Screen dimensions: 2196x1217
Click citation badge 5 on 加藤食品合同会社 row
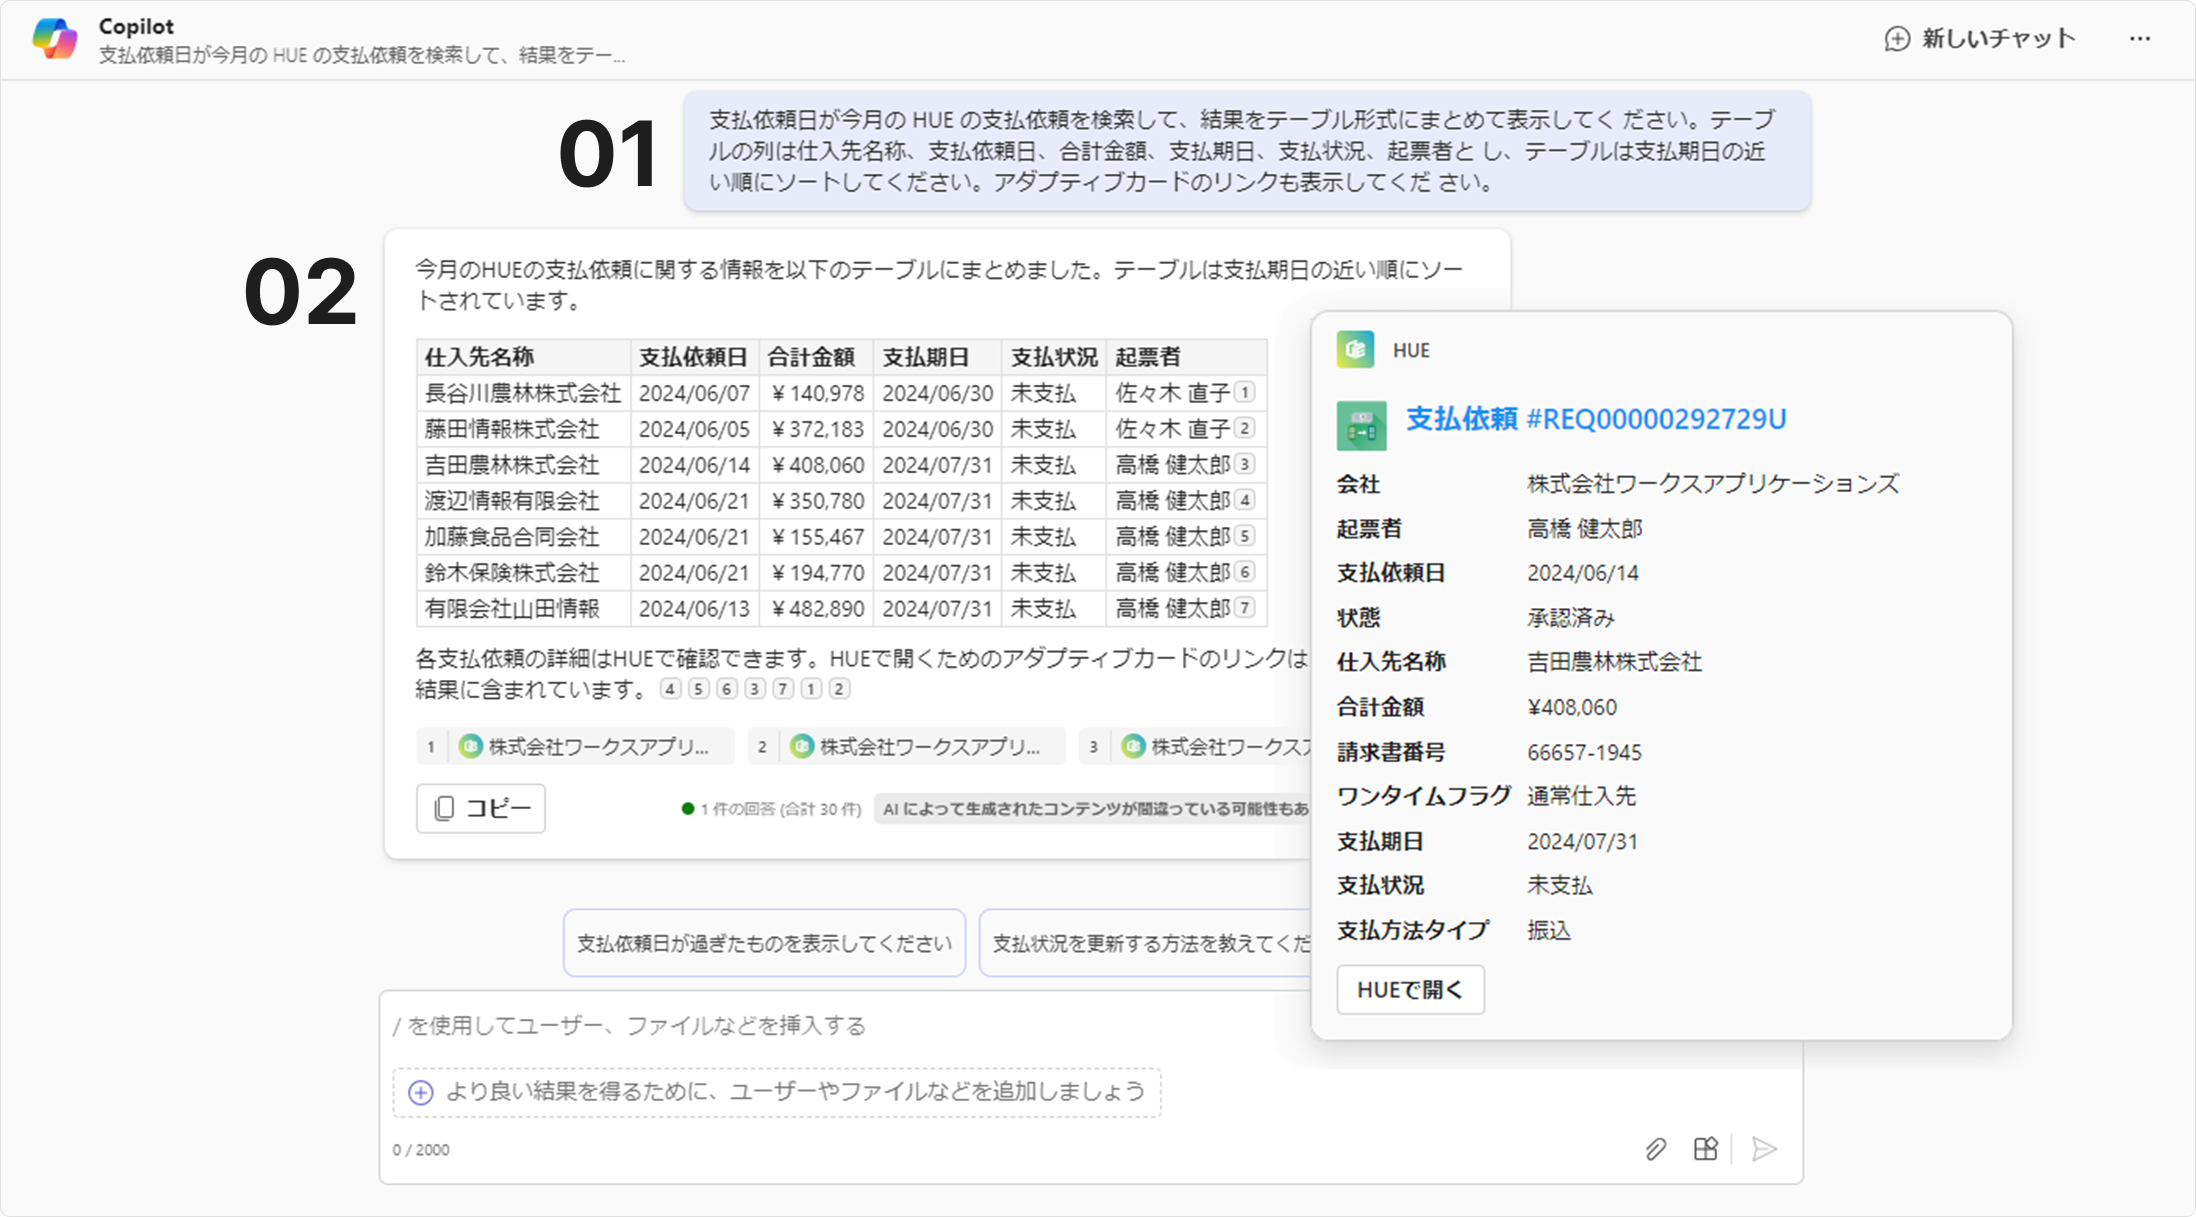tap(1245, 536)
